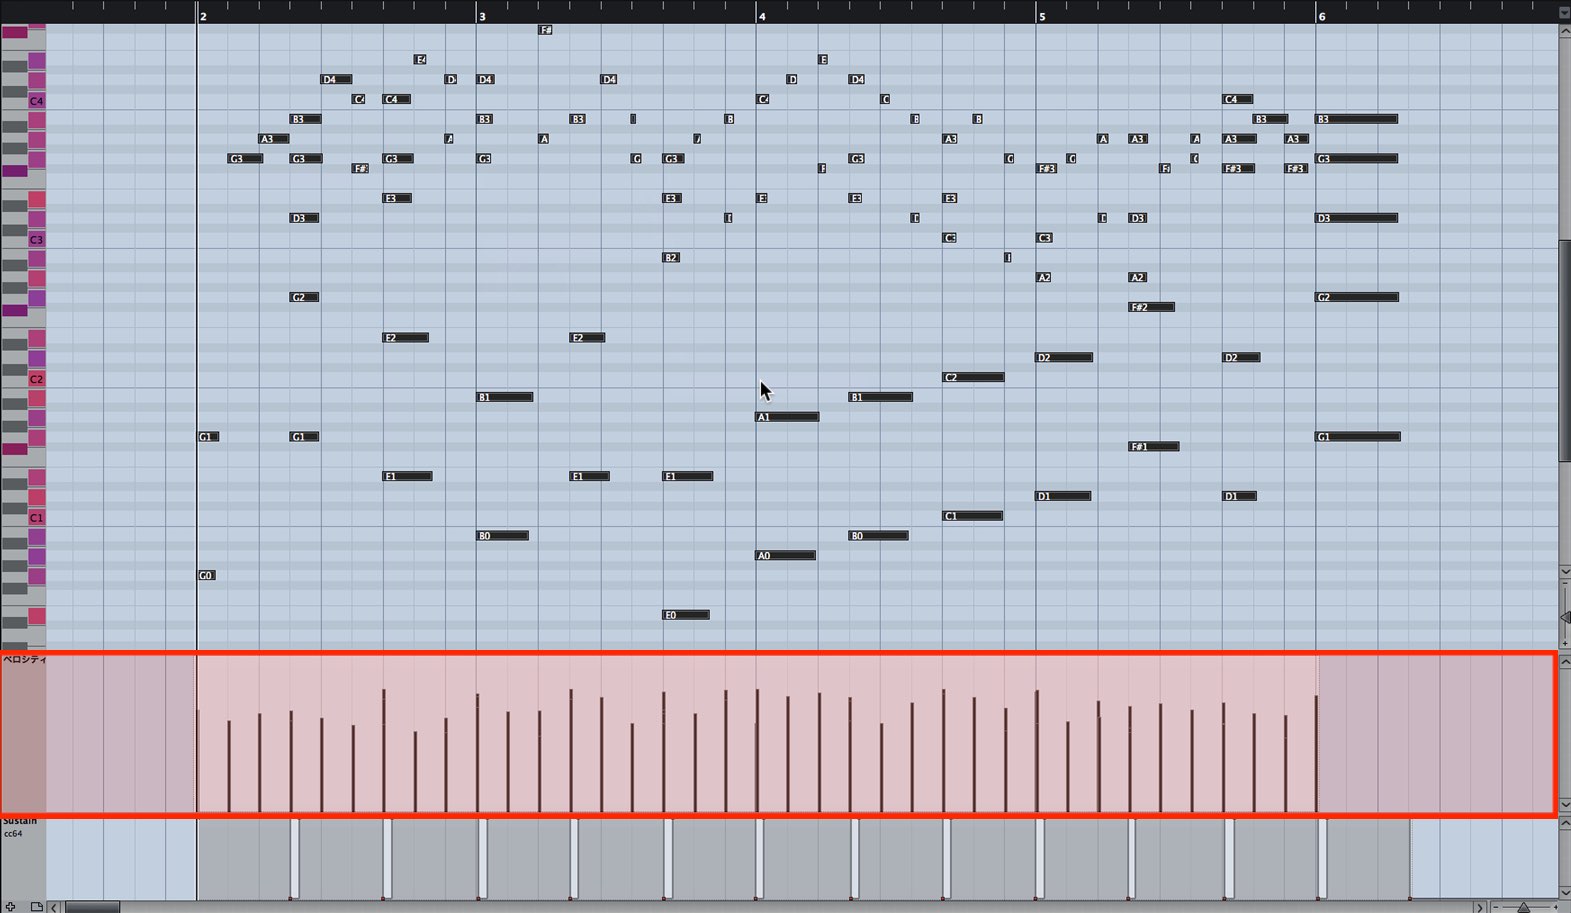
Task: Click the horizontal scroll right arrow
Action: (x=1479, y=907)
